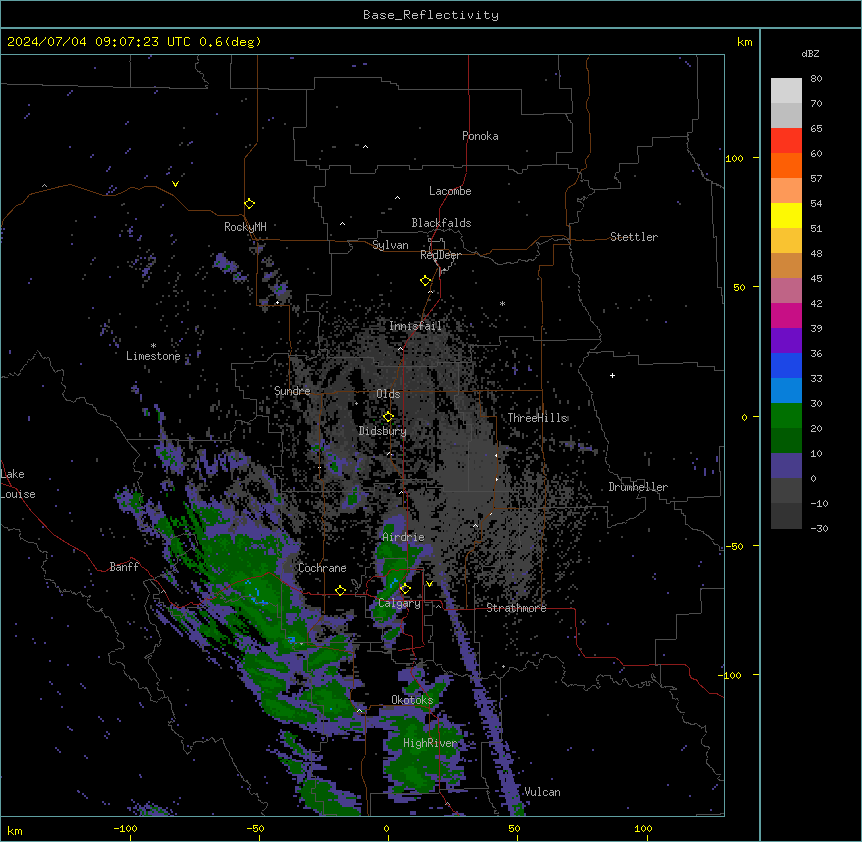This screenshot has width=862, height=842.
Task: Click the Vulcan label
Action: [x=543, y=792]
